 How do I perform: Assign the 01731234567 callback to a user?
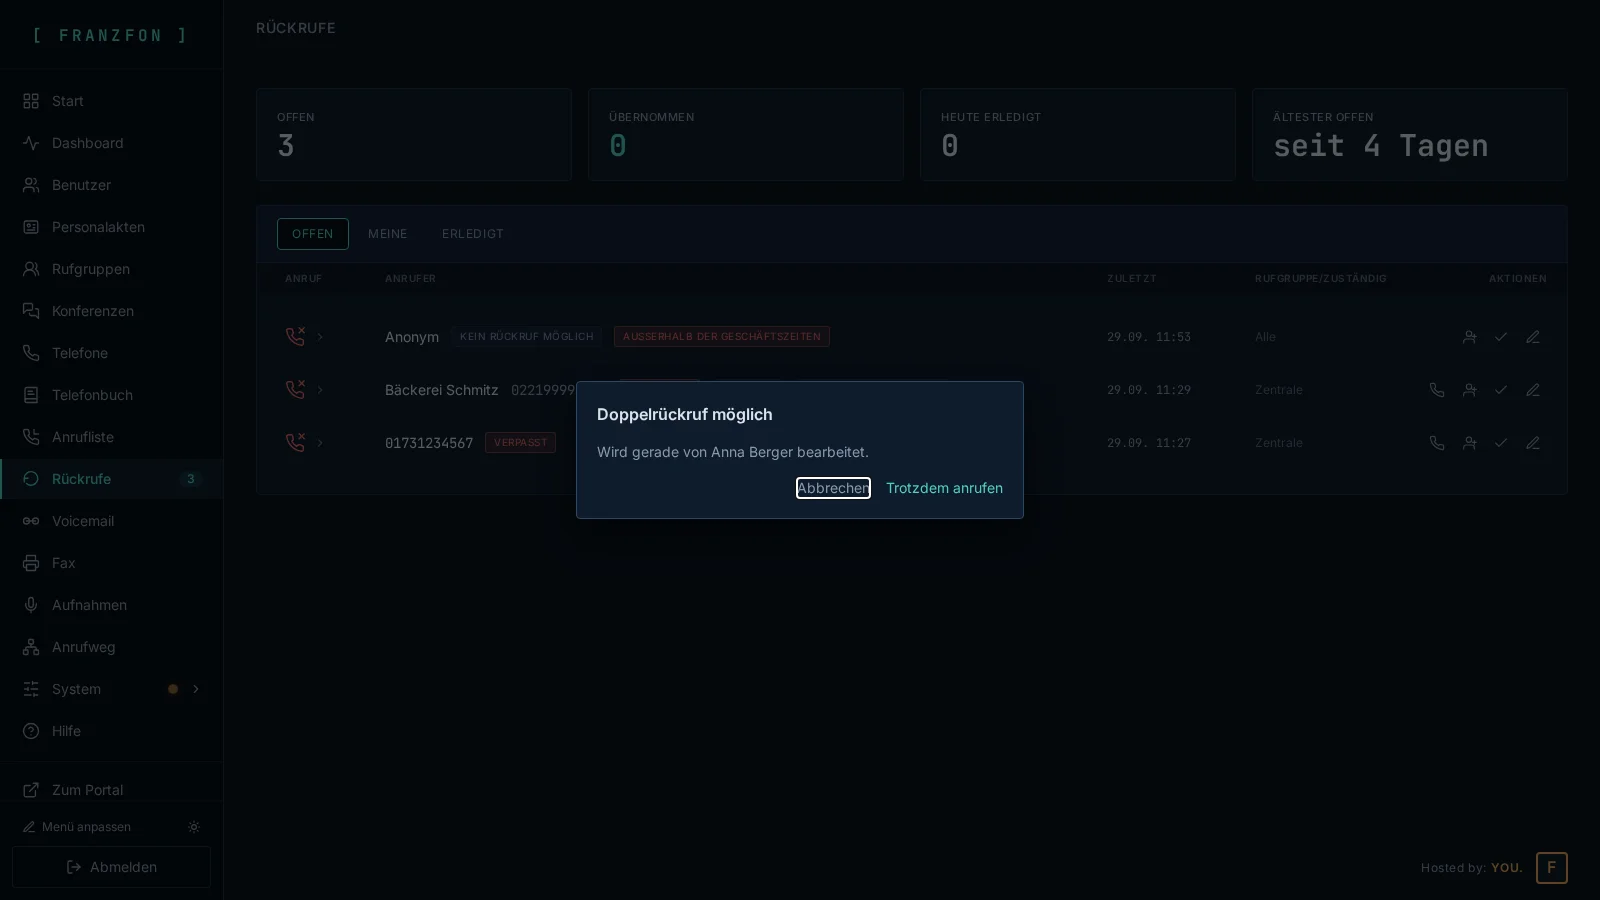(1469, 443)
